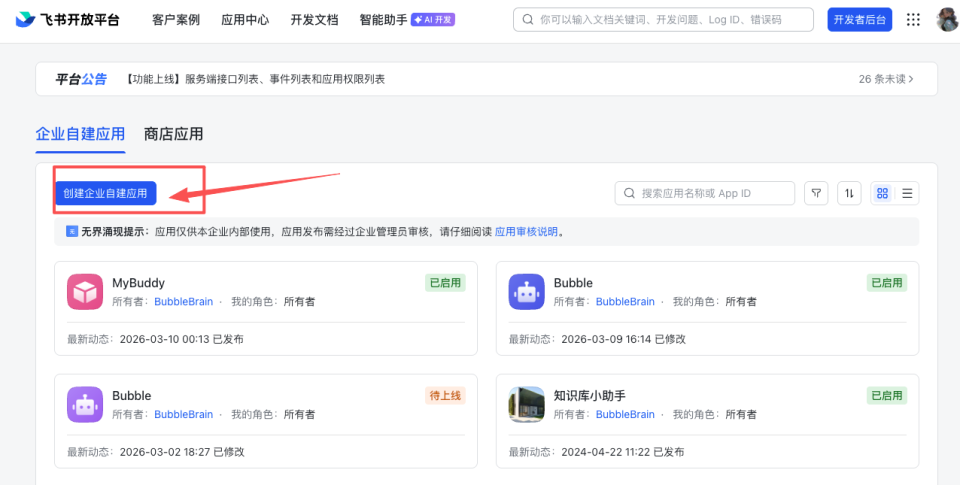Click the enabled Bubble app name
Viewport: 960px width, 485px height.
[573, 283]
